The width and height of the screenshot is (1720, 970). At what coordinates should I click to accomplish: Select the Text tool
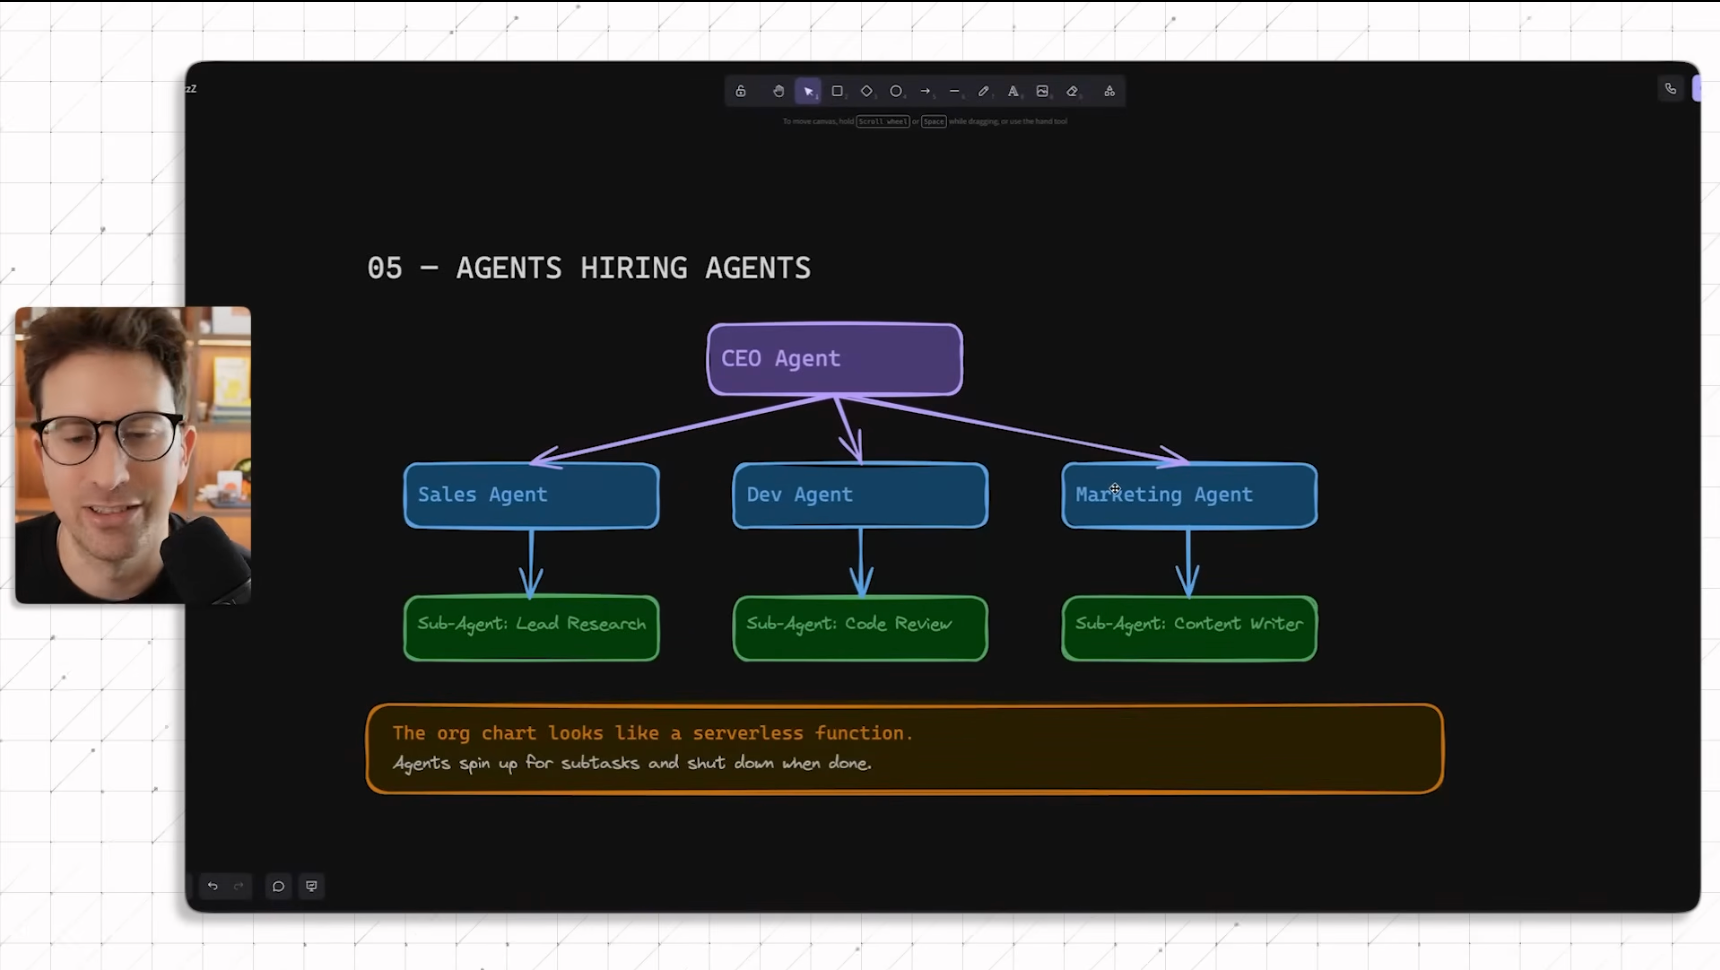[1013, 91]
